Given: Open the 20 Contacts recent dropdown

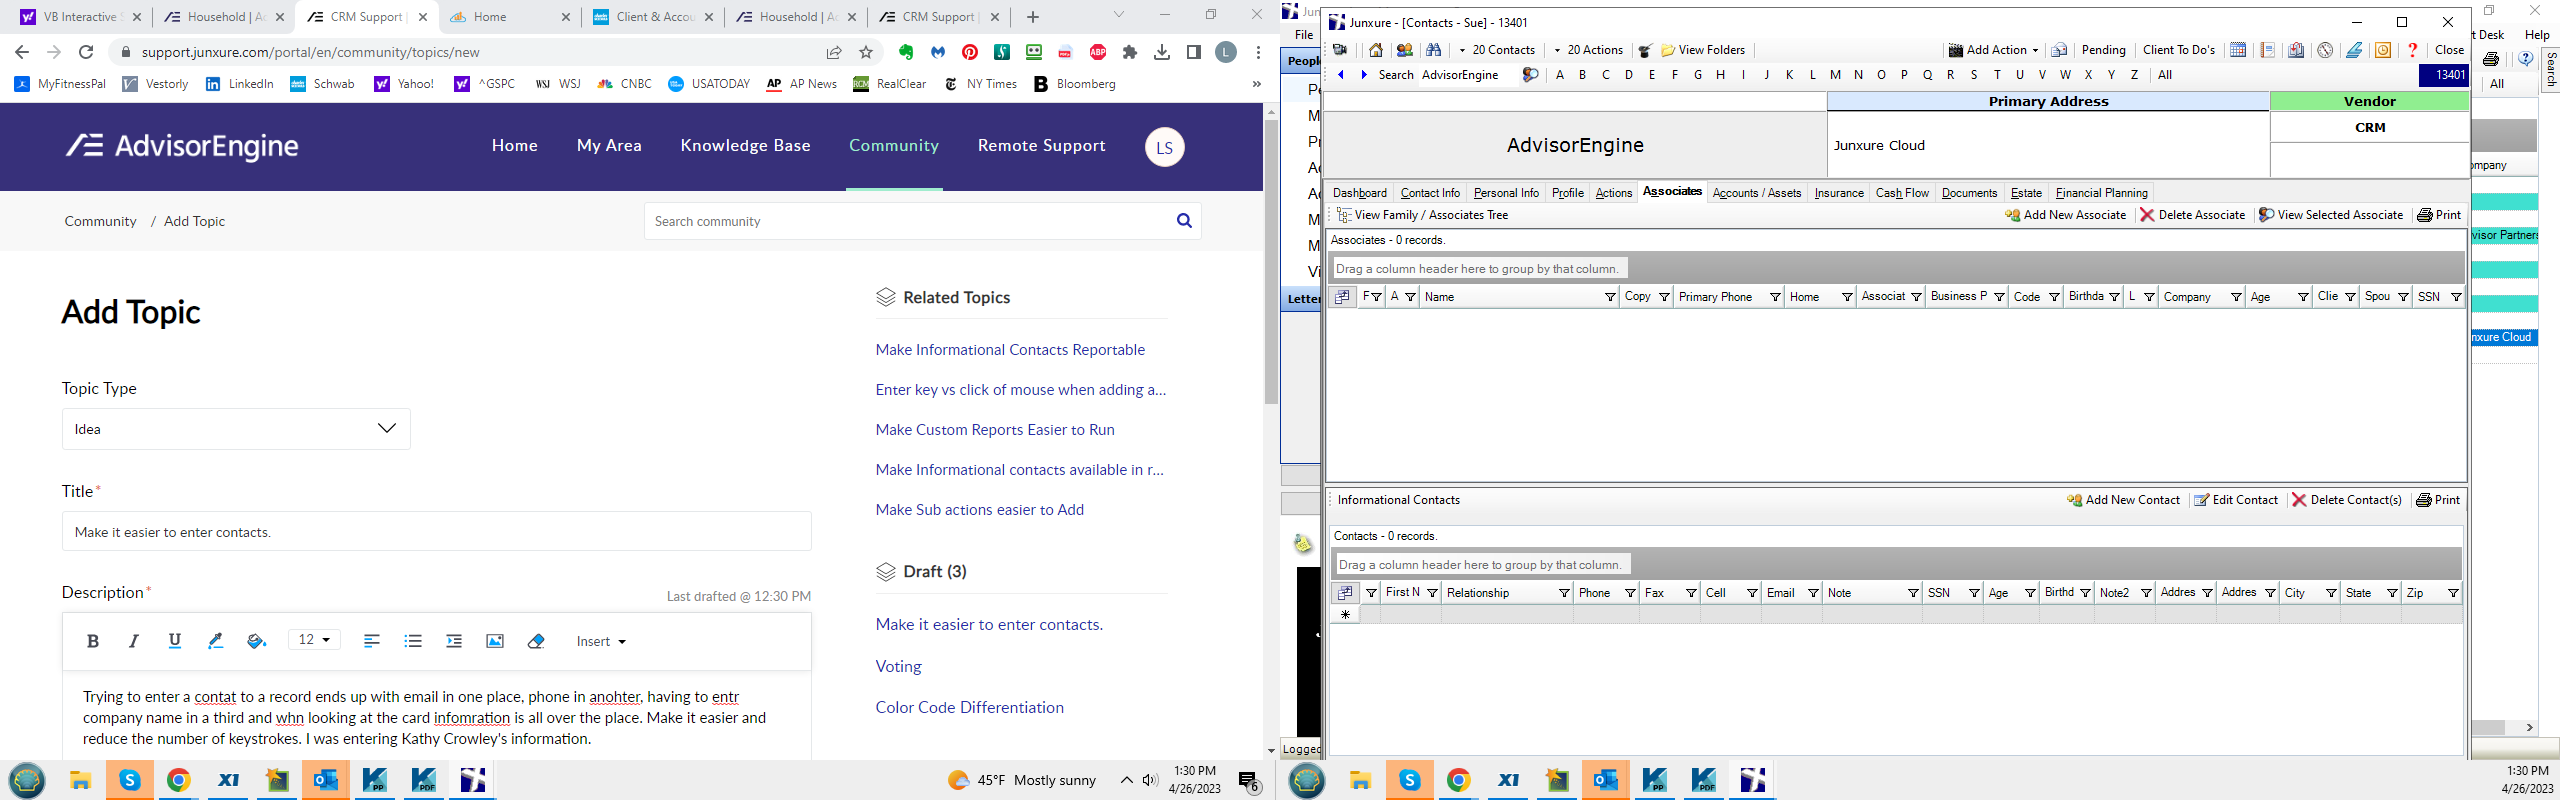Looking at the screenshot, I should tap(1496, 50).
